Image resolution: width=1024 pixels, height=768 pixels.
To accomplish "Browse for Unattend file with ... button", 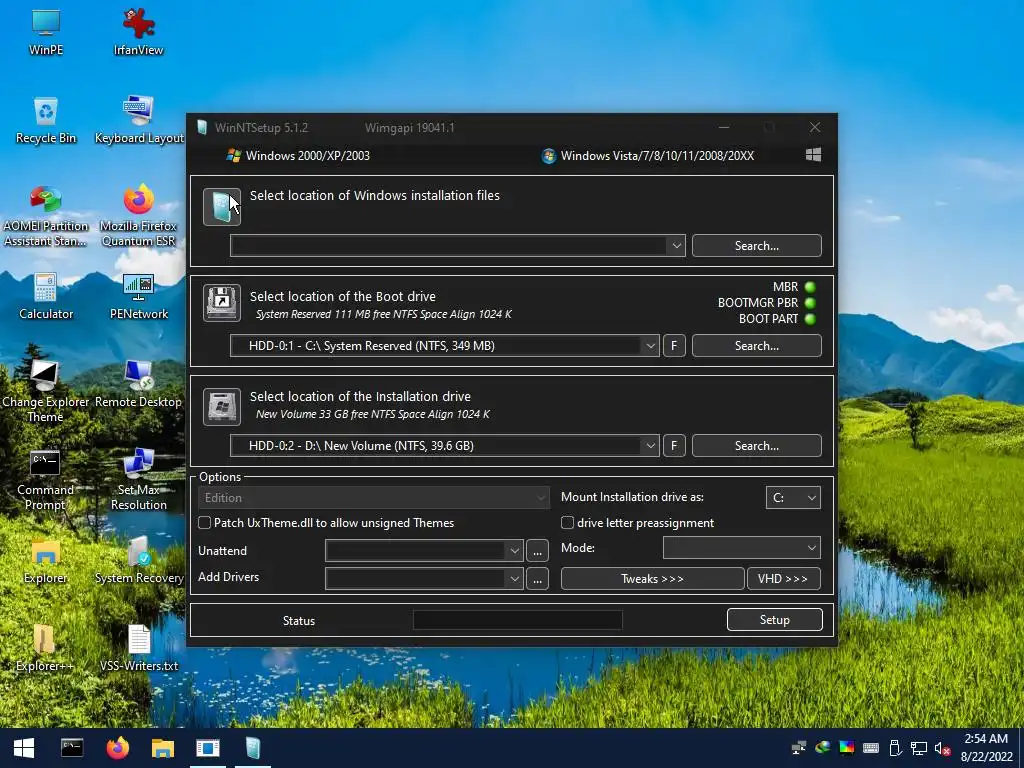I will (x=537, y=551).
